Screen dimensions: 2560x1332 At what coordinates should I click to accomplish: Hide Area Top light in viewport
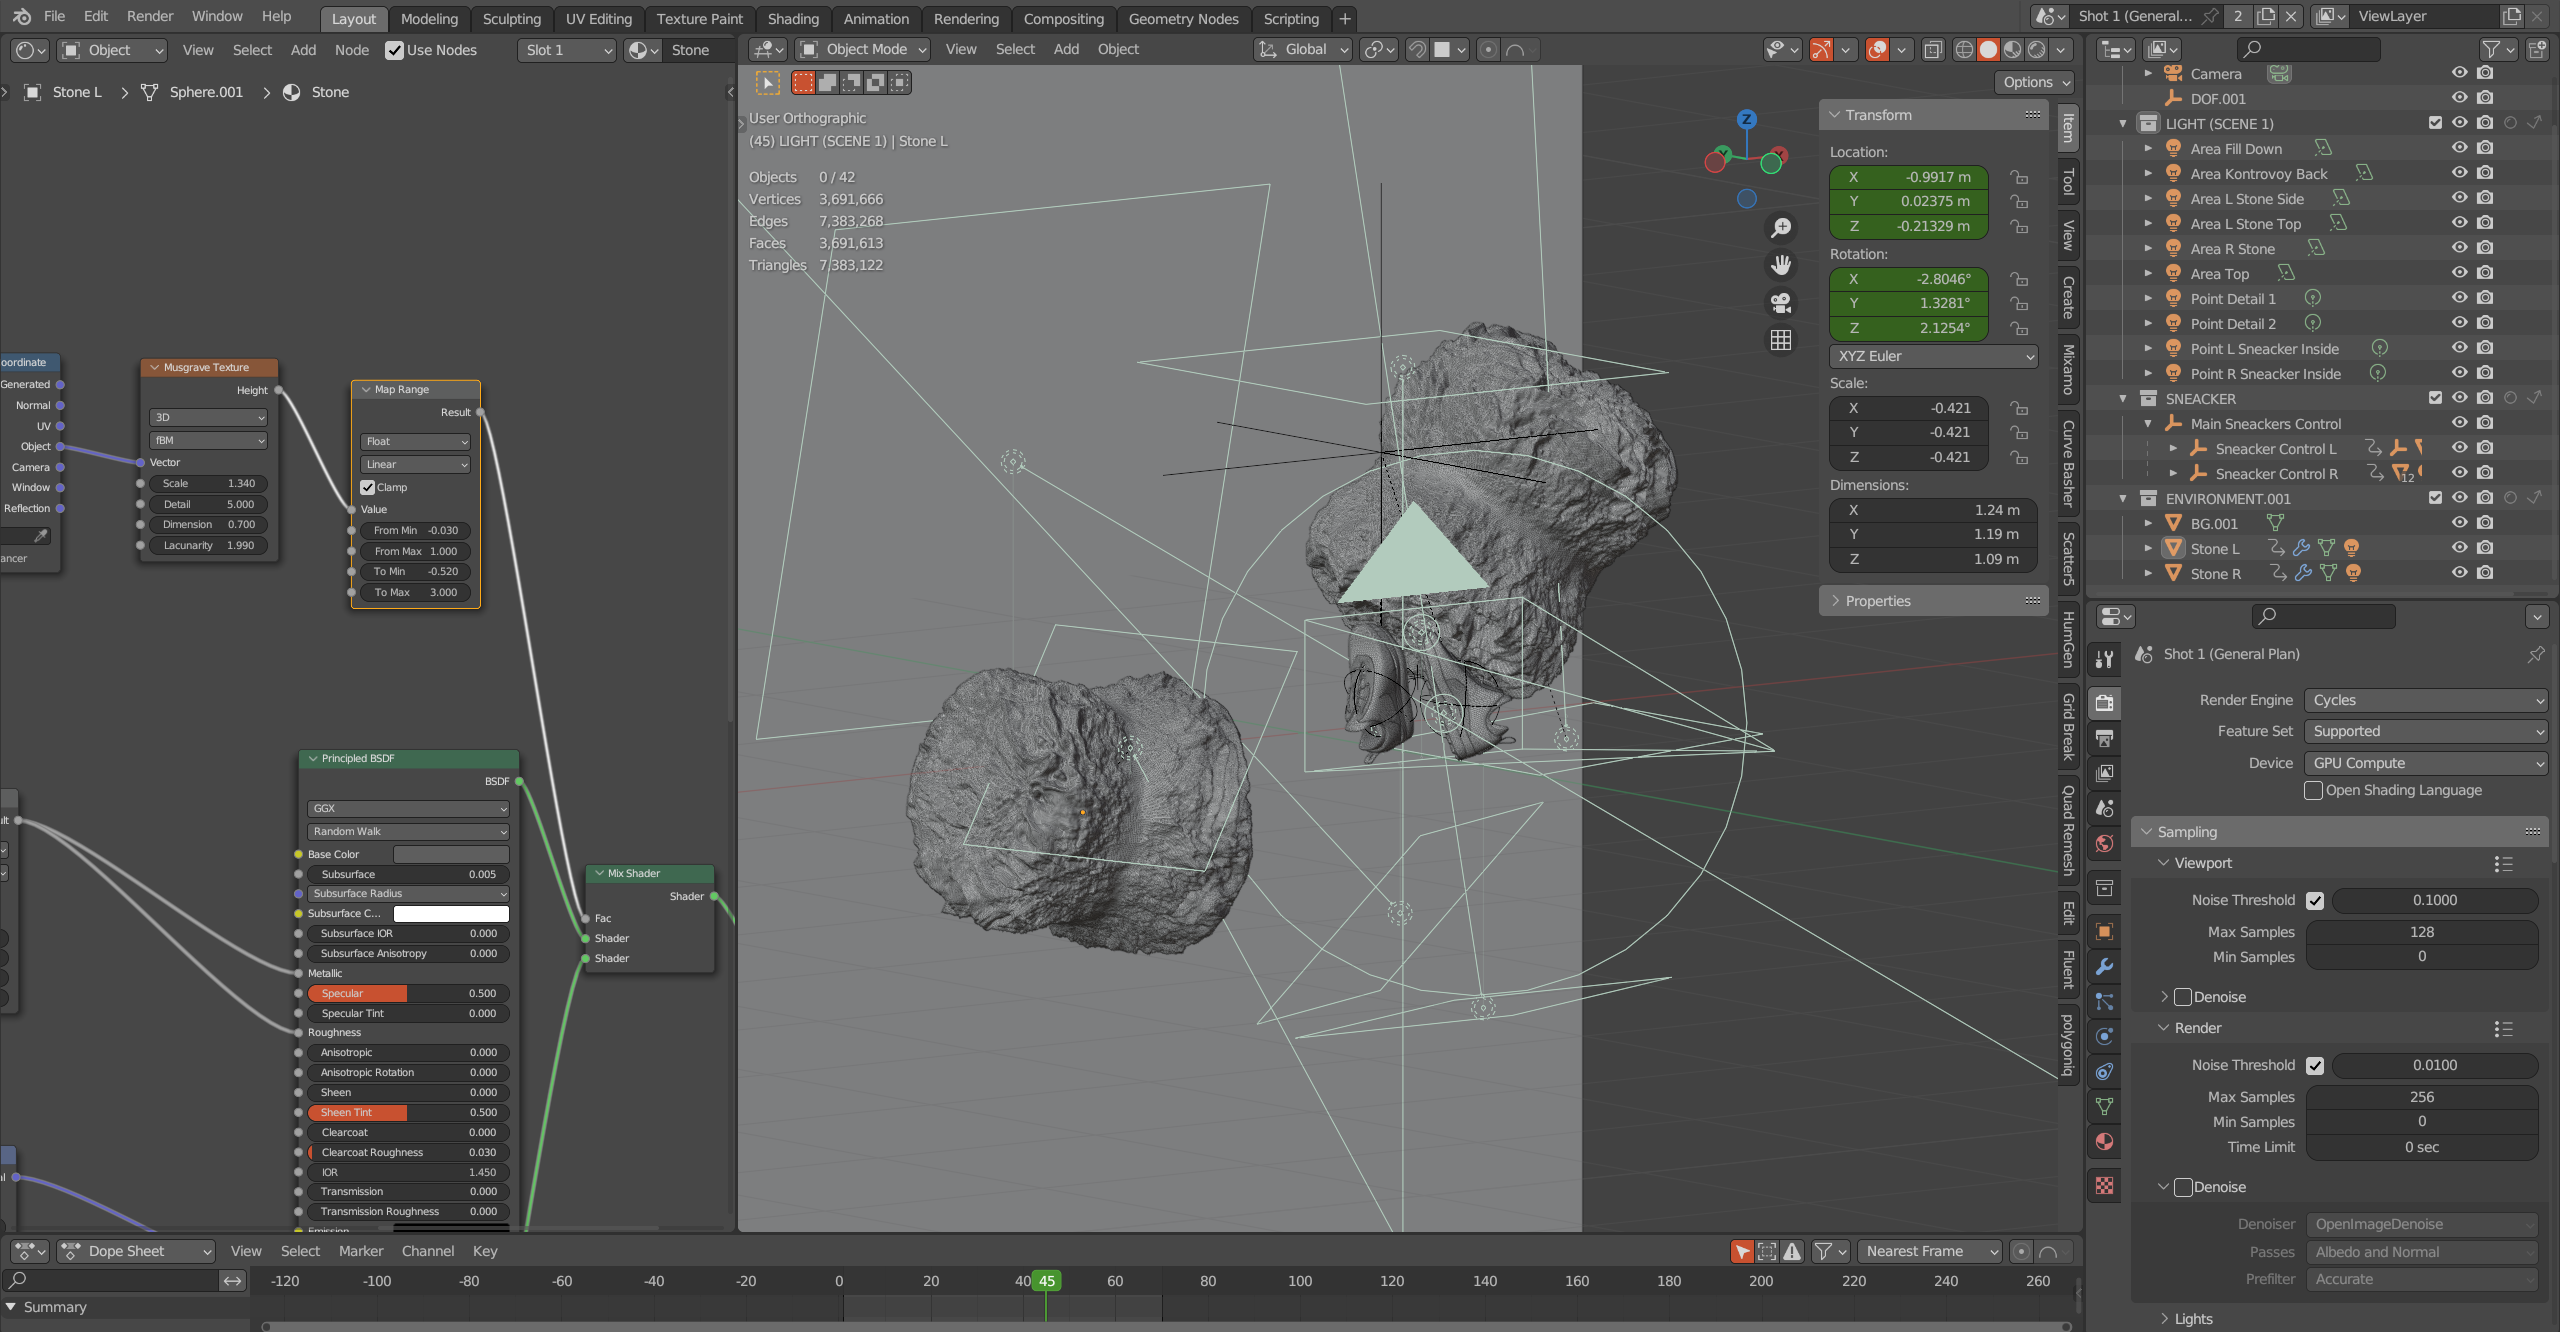[2459, 273]
